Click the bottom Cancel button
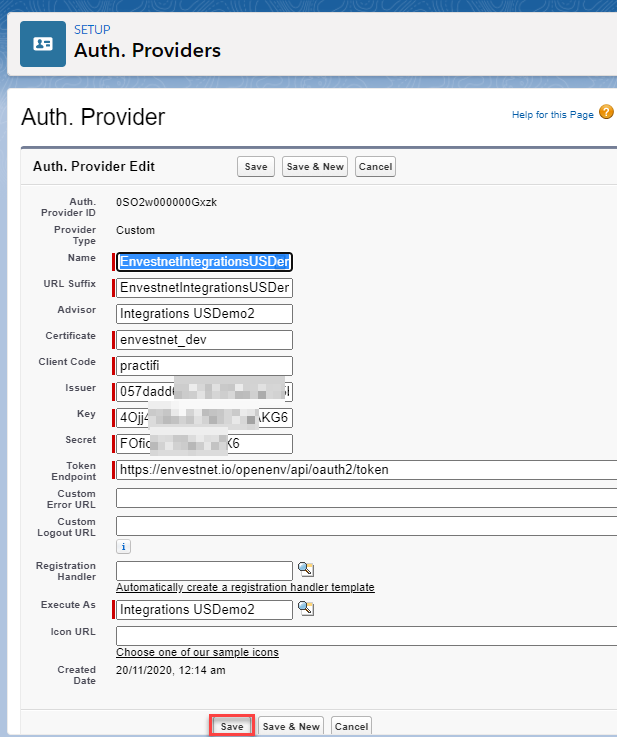 351,726
